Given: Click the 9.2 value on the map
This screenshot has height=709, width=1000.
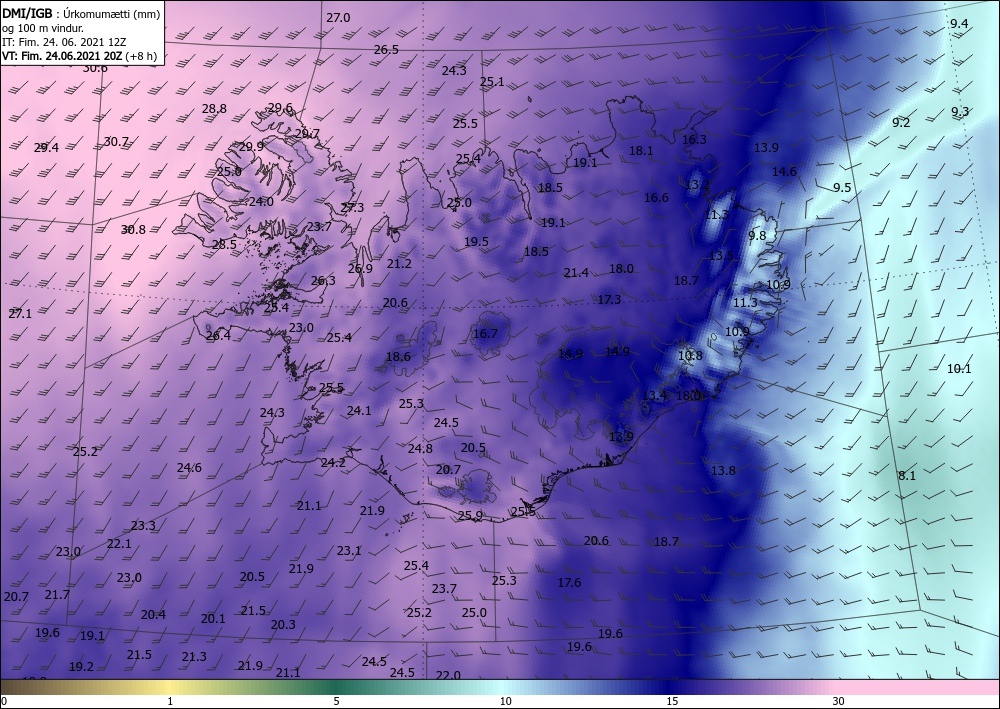Looking at the screenshot, I should pyautogui.click(x=901, y=122).
